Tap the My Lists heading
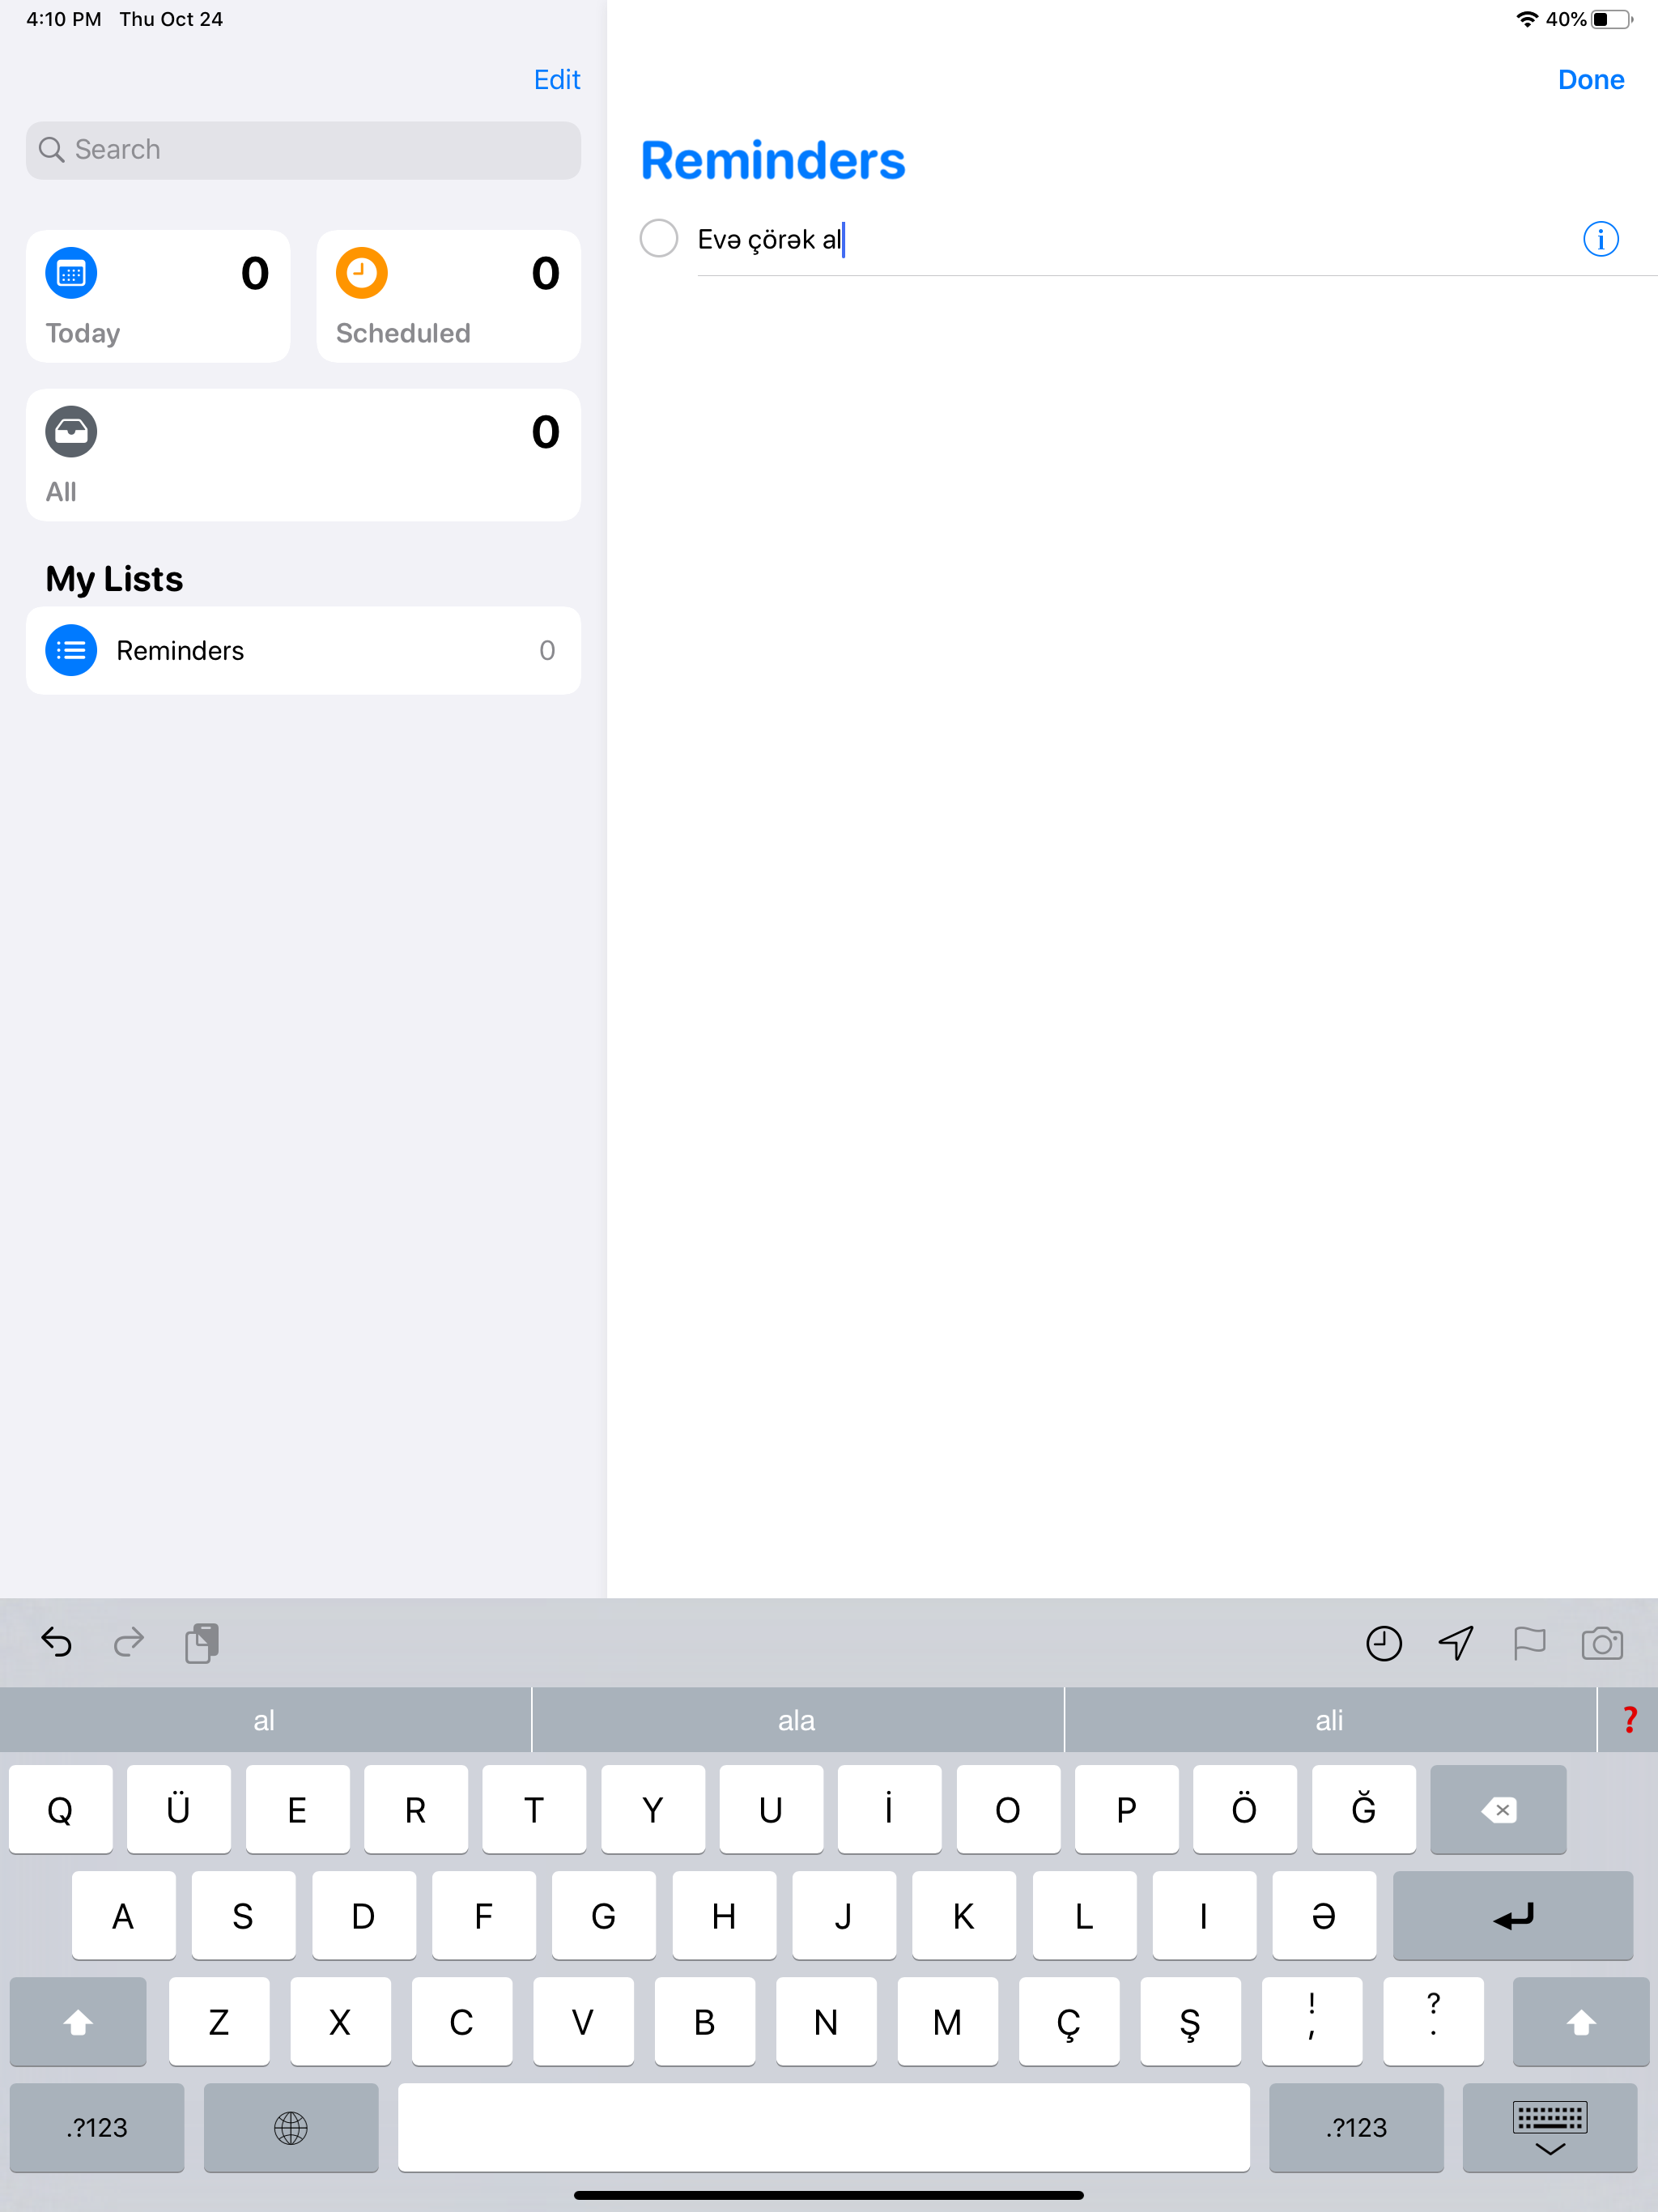 pyautogui.click(x=114, y=579)
